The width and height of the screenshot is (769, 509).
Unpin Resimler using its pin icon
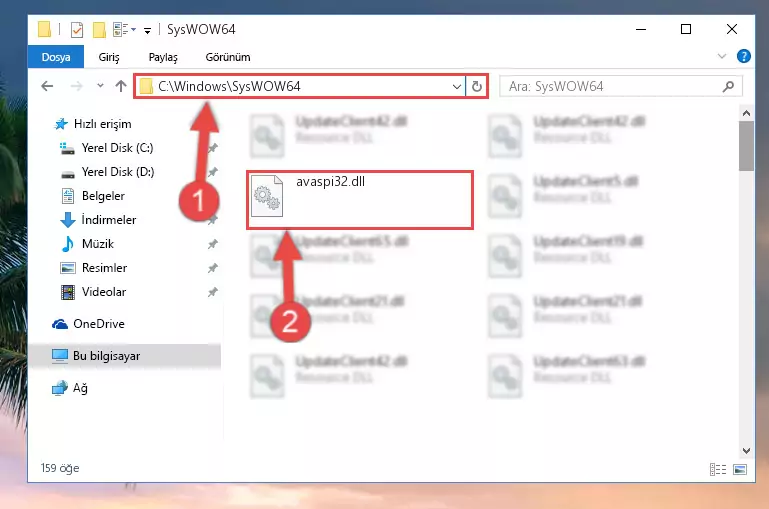tap(212, 268)
